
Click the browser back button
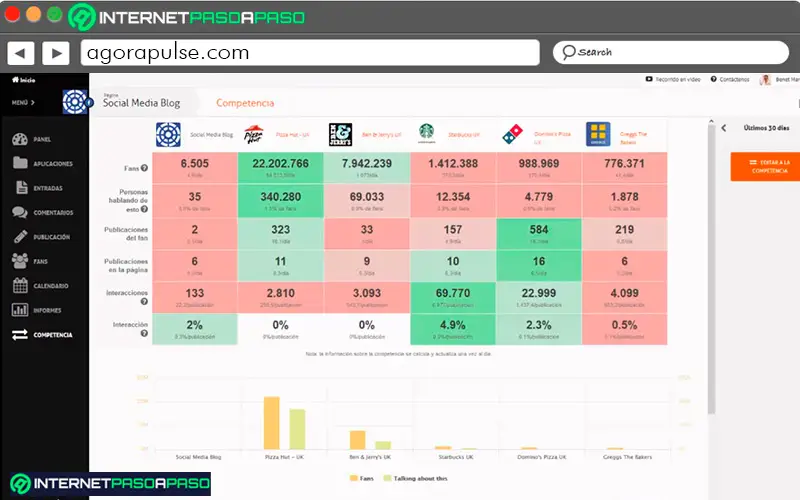click(x=20, y=53)
